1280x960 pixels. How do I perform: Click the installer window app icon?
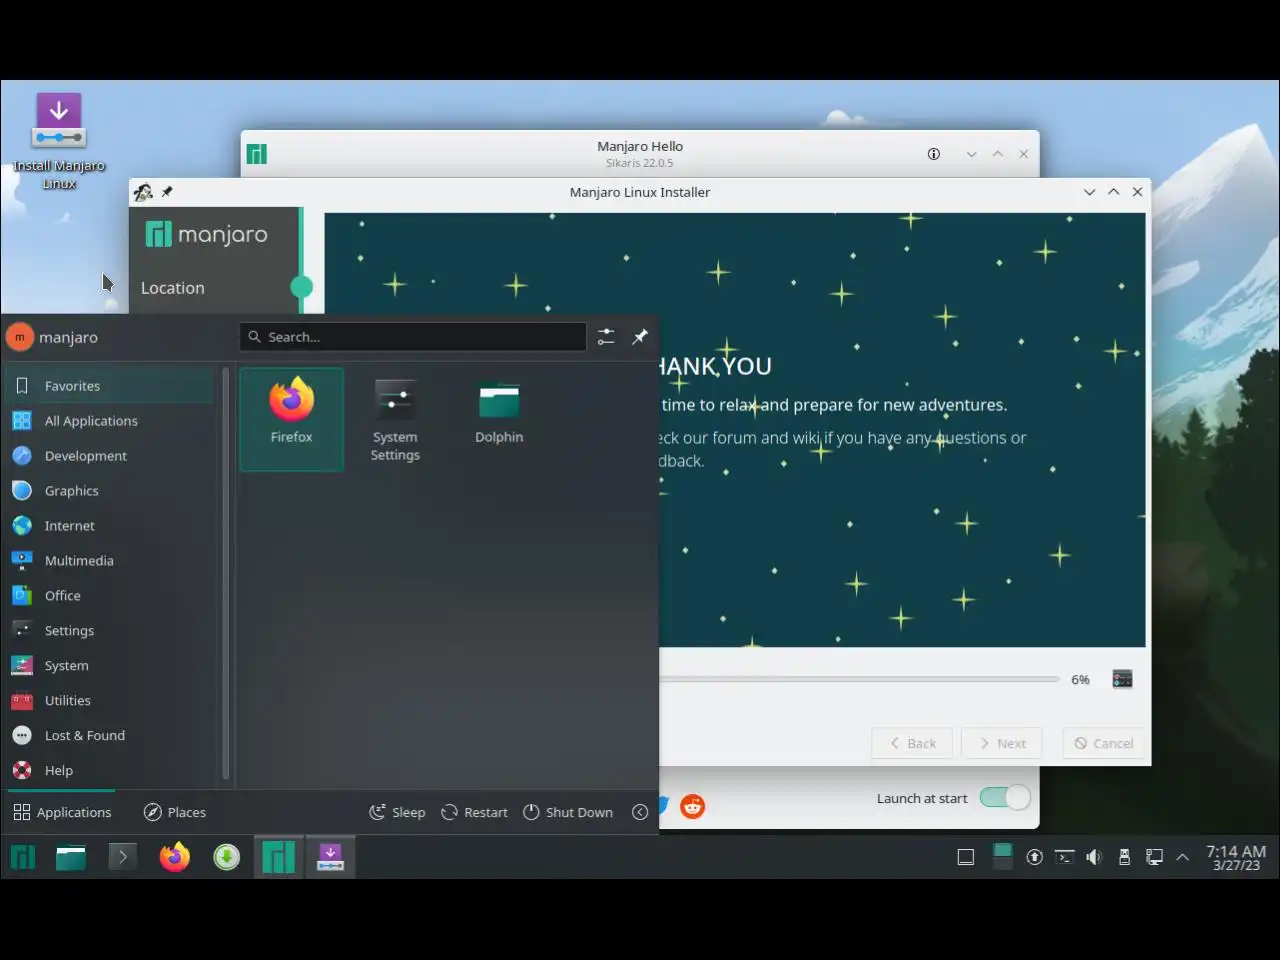click(144, 192)
